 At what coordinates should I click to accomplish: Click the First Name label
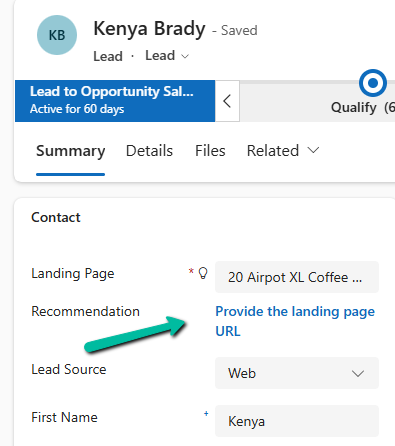pos(64,417)
